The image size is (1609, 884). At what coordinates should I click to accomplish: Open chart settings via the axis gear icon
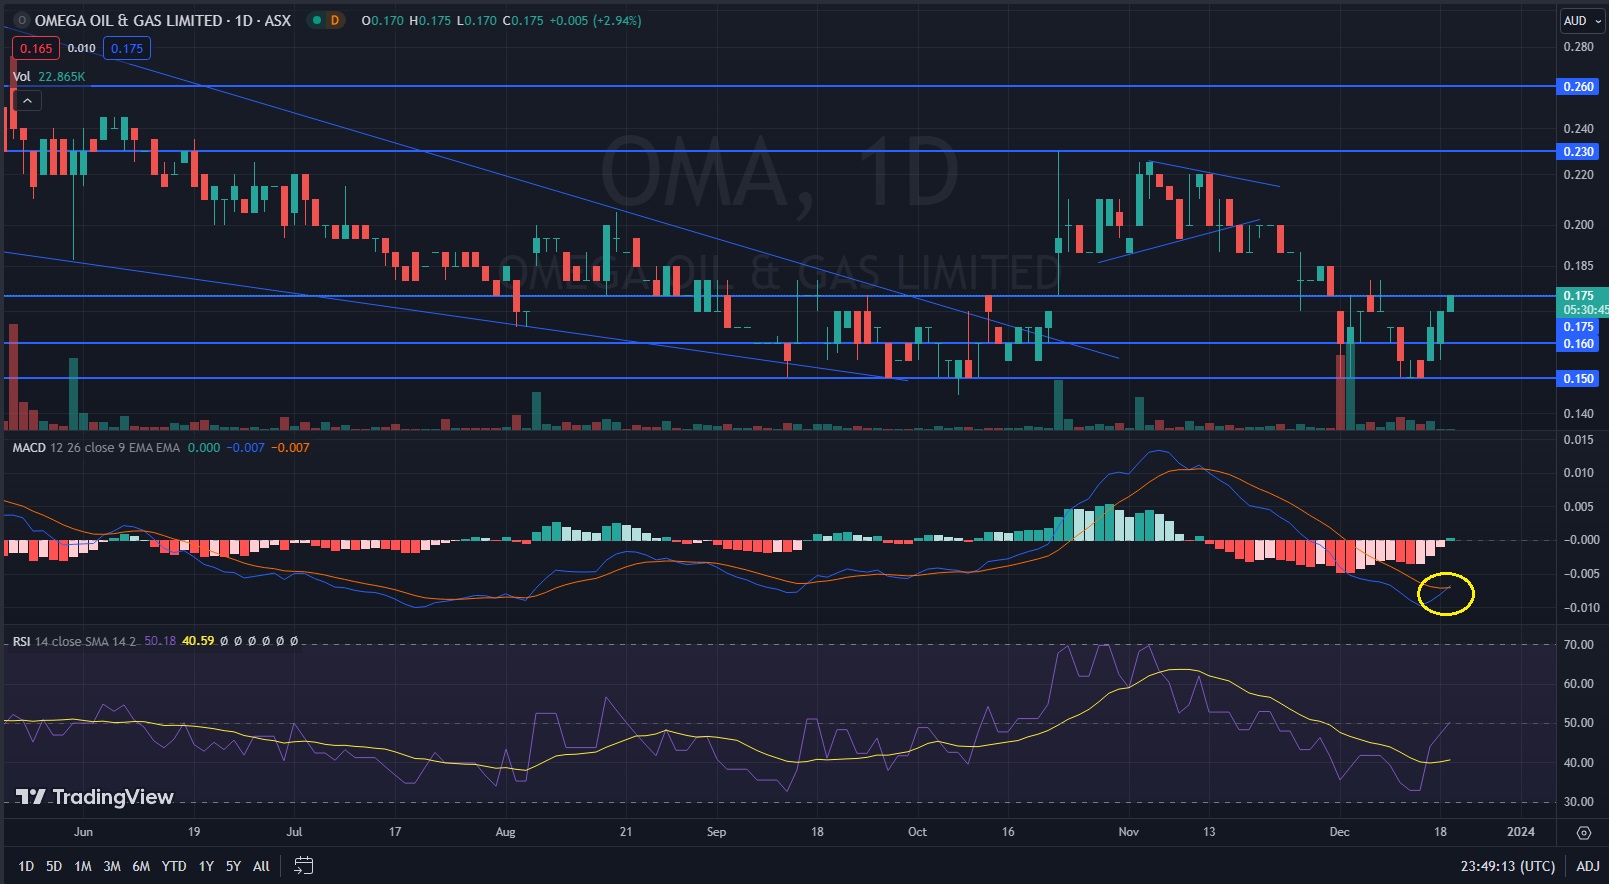click(x=1583, y=832)
